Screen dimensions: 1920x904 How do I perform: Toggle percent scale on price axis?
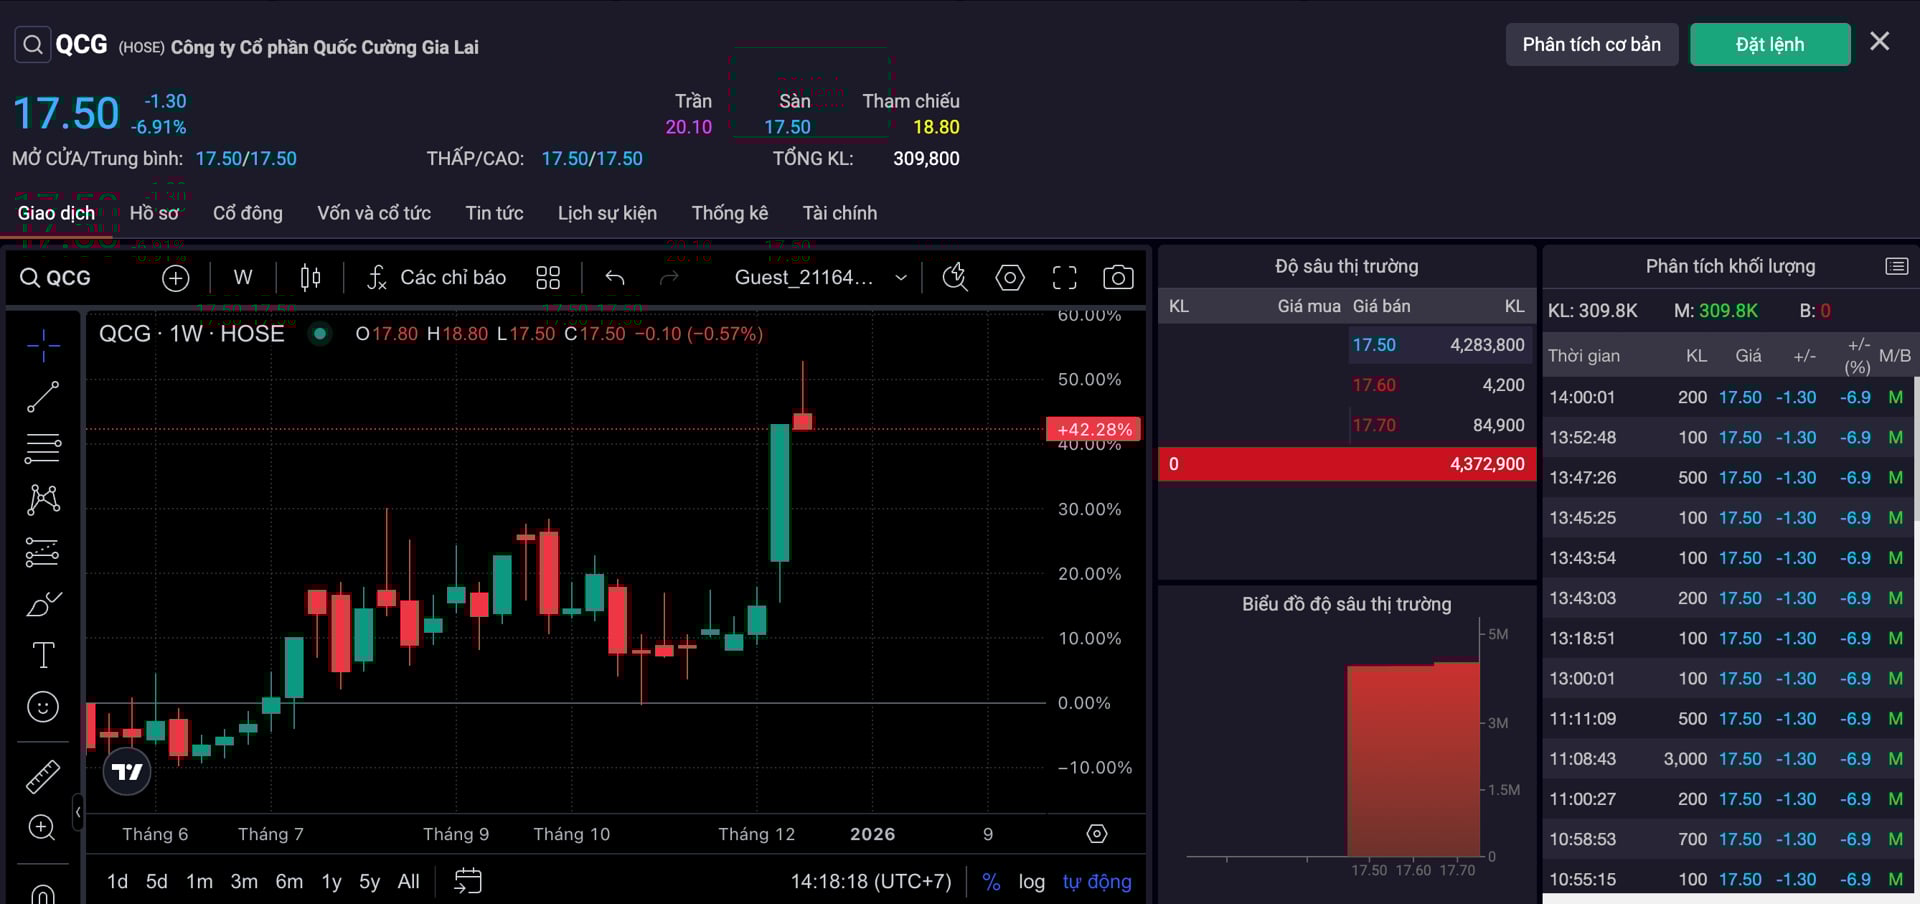click(x=991, y=881)
